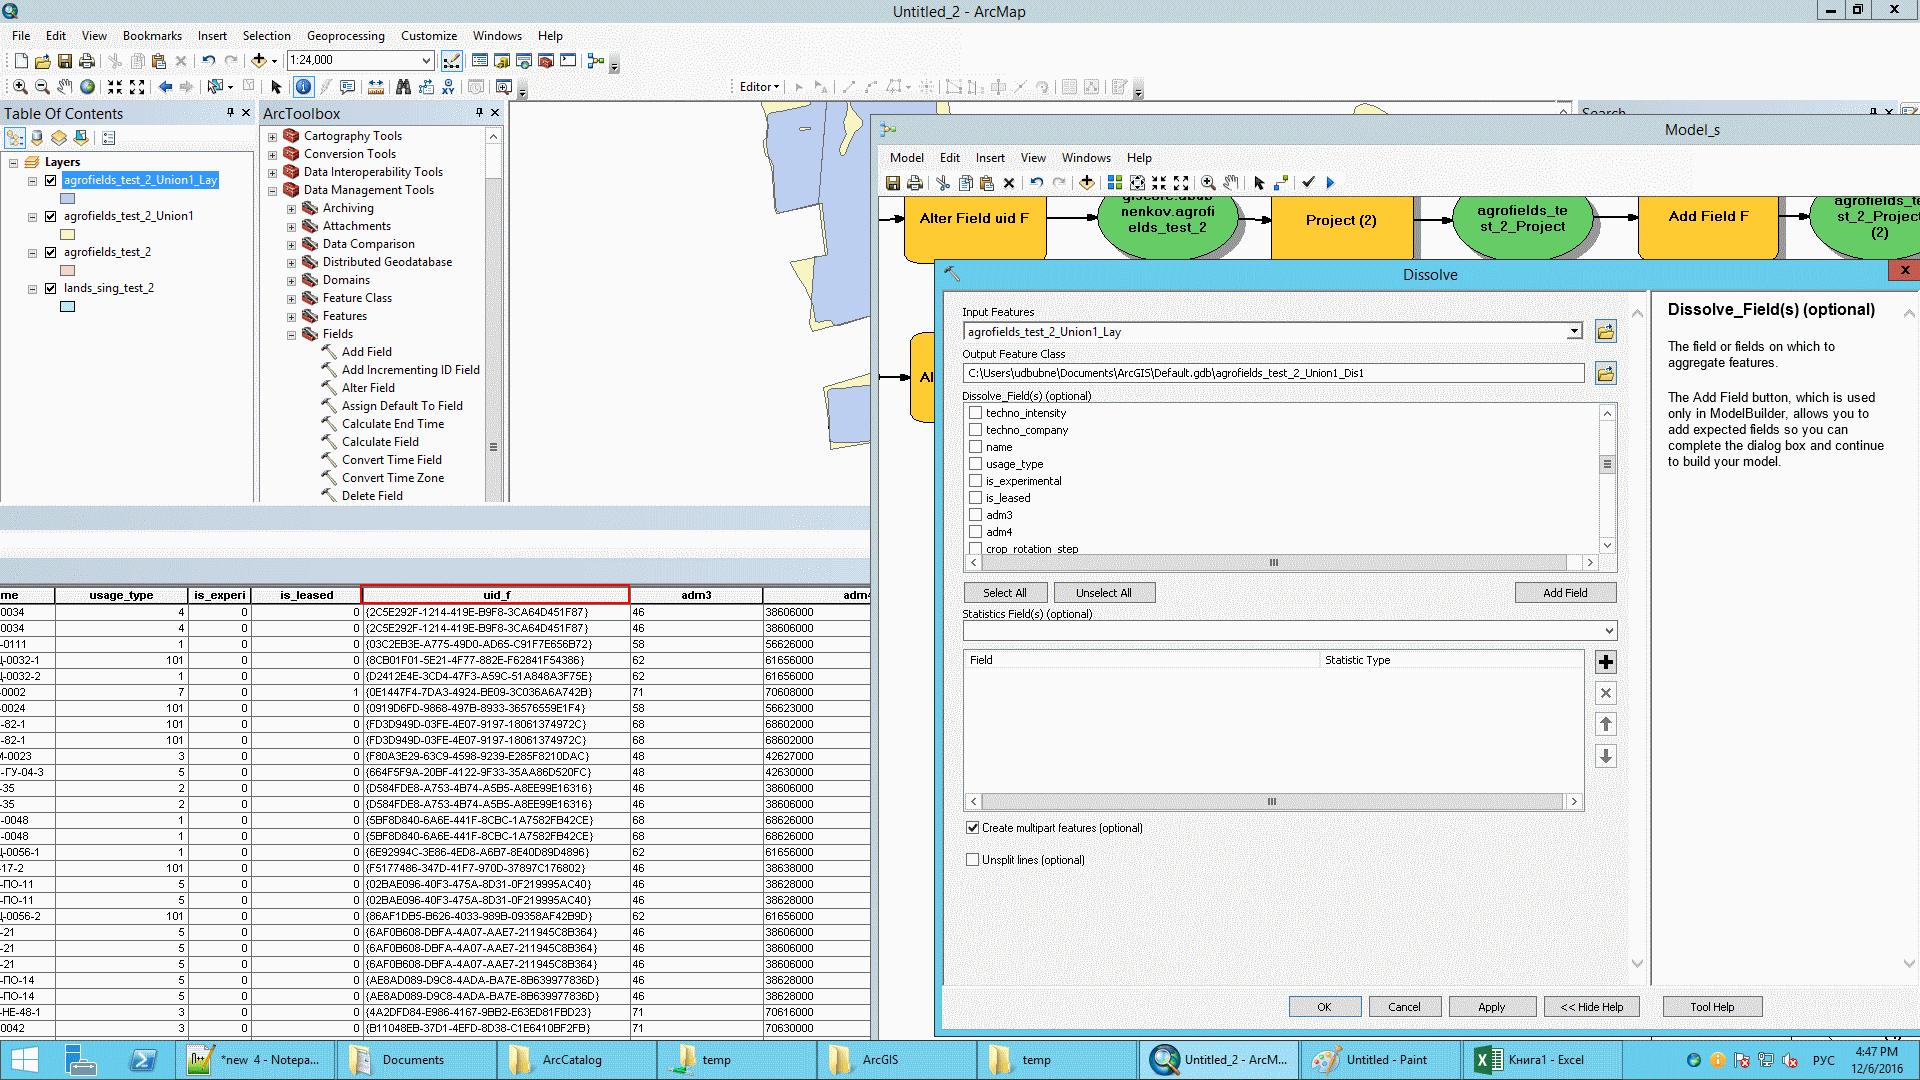
Task: Check the usage_type dissolve field
Action: pos(975,464)
